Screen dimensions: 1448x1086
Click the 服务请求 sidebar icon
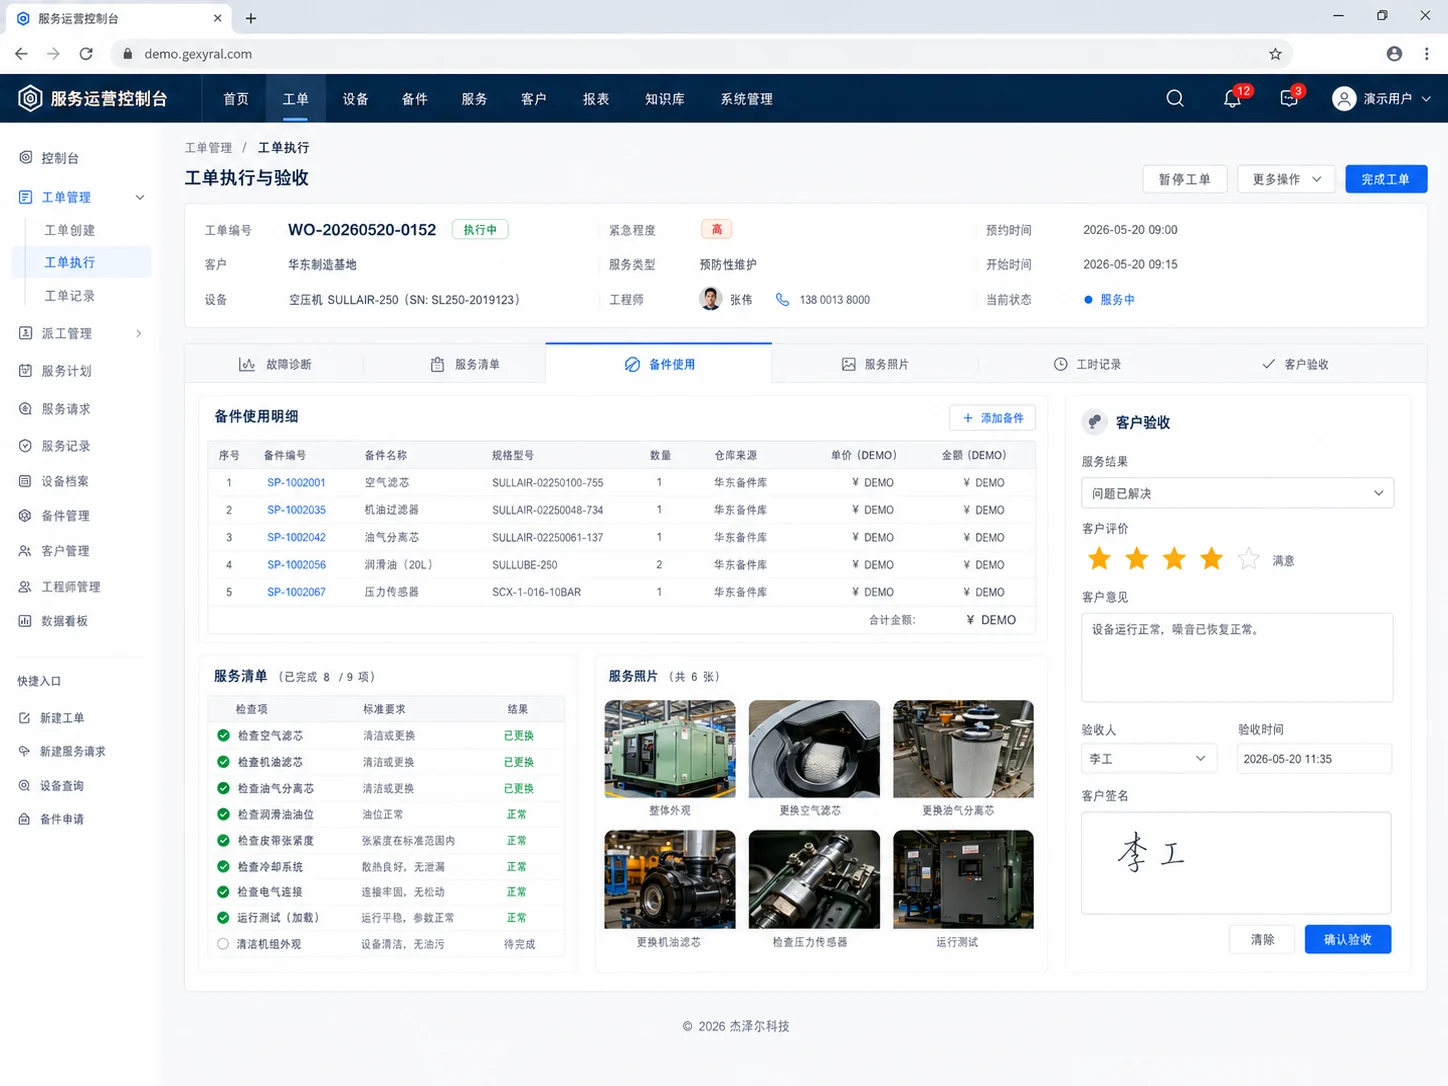coord(26,408)
